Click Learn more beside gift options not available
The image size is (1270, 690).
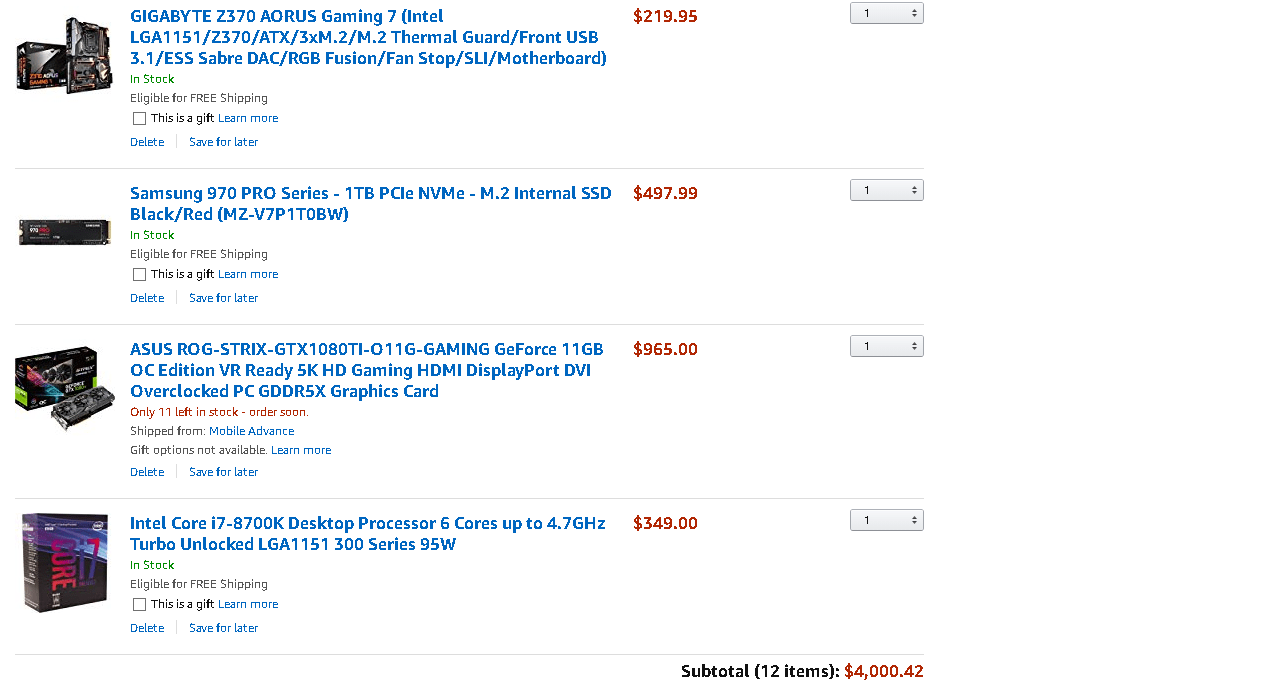tap(301, 450)
